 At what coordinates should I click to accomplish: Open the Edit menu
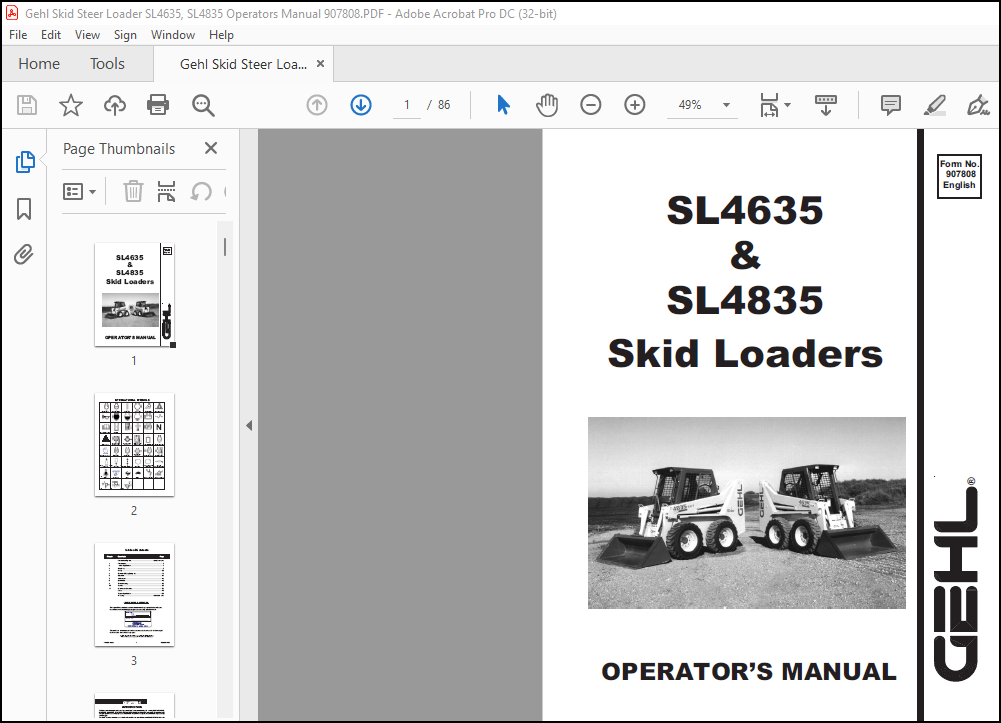(50, 34)
